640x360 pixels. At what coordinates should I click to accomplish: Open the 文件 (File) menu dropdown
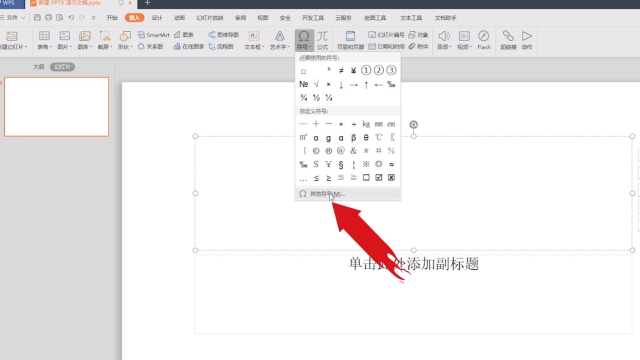13,18
